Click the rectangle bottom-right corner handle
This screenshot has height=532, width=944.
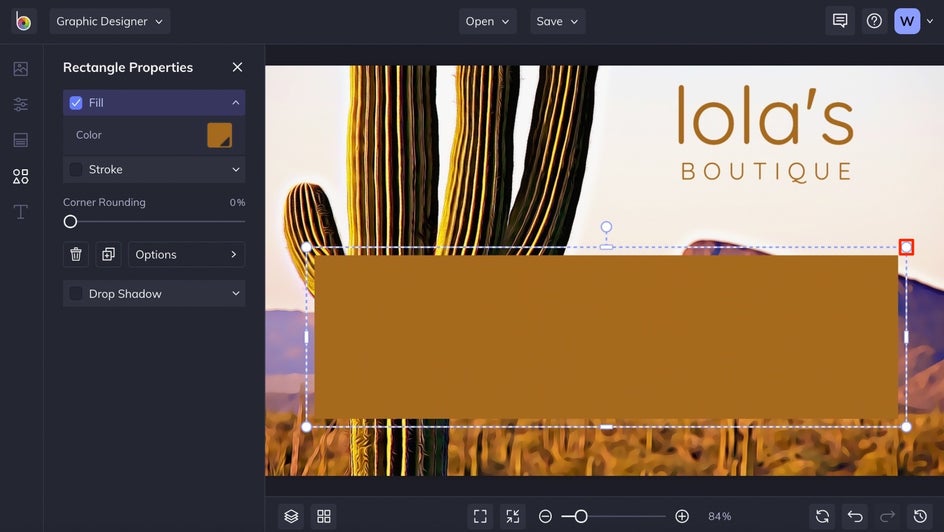pyautogui.click(x=906, y=427)
